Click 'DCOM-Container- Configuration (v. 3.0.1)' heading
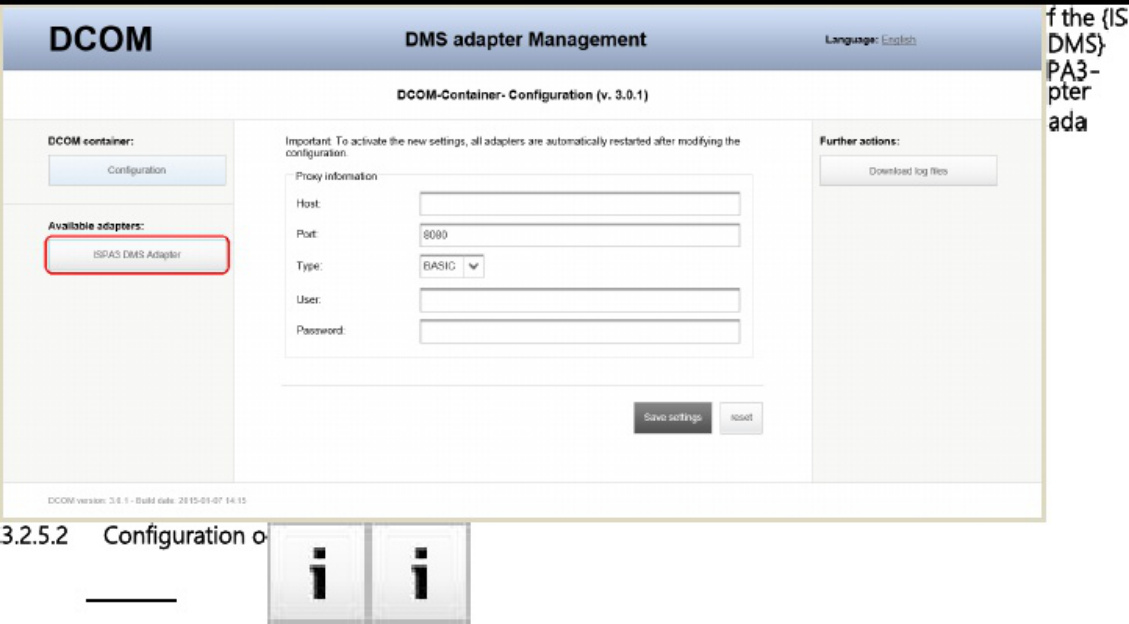Viewport: 1129px width, 624px height. (522, 95)
